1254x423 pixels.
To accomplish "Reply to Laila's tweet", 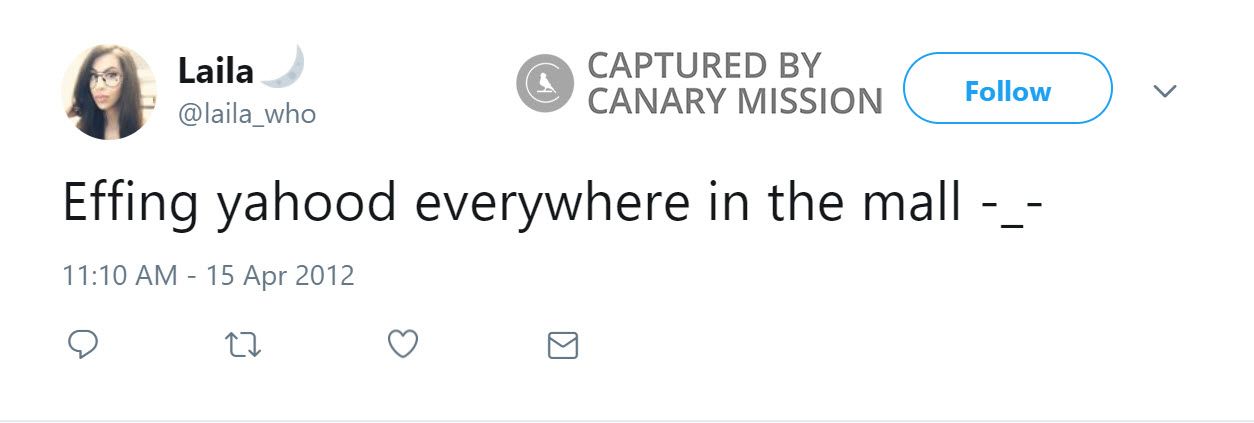I will (x=82, y=345).
